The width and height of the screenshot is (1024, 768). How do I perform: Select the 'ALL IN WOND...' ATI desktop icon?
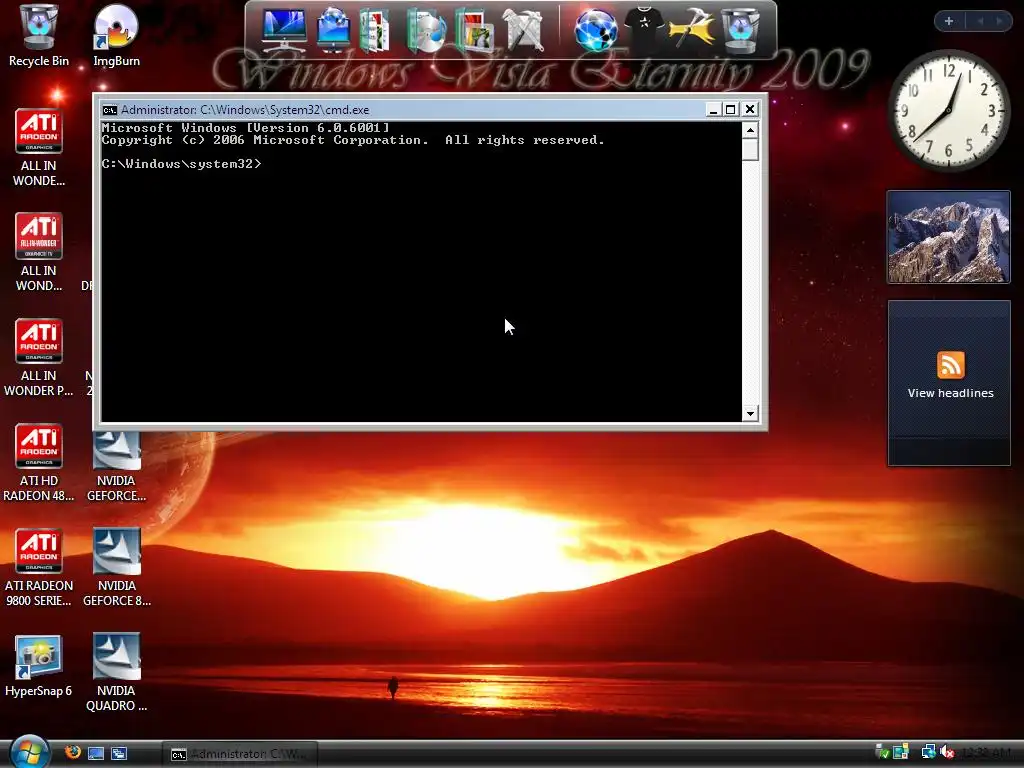click(x=39, y=252)
